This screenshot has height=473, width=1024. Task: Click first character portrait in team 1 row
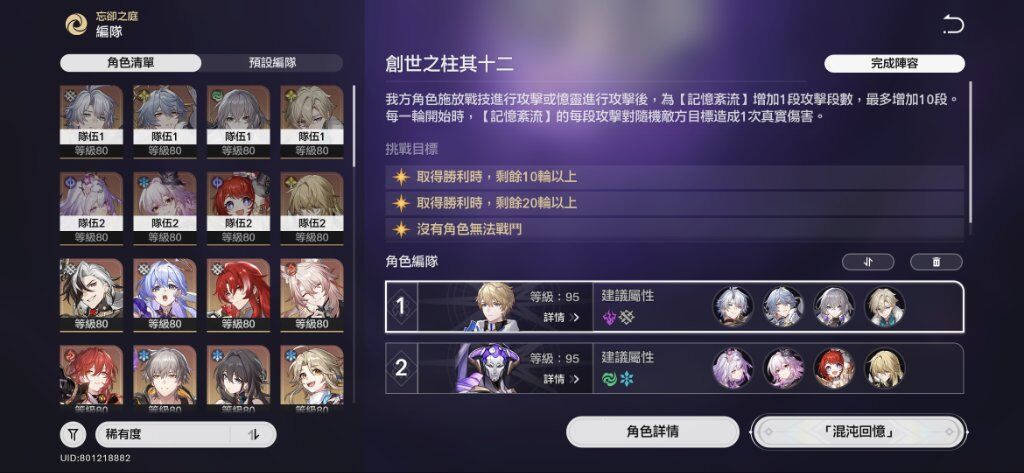(x=733, y=306)
